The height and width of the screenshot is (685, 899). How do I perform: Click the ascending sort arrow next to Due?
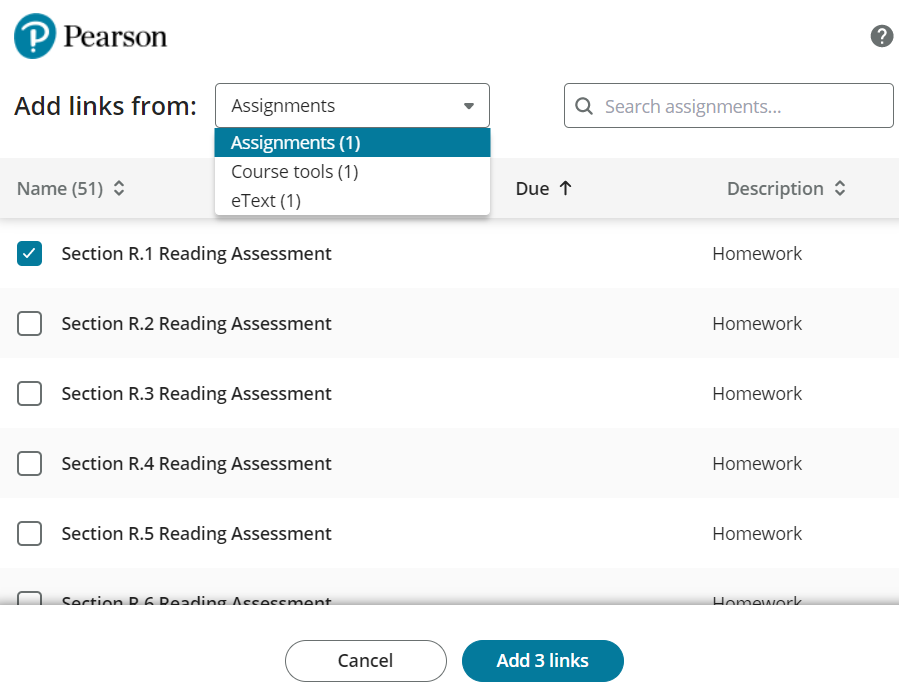point(566,188)
